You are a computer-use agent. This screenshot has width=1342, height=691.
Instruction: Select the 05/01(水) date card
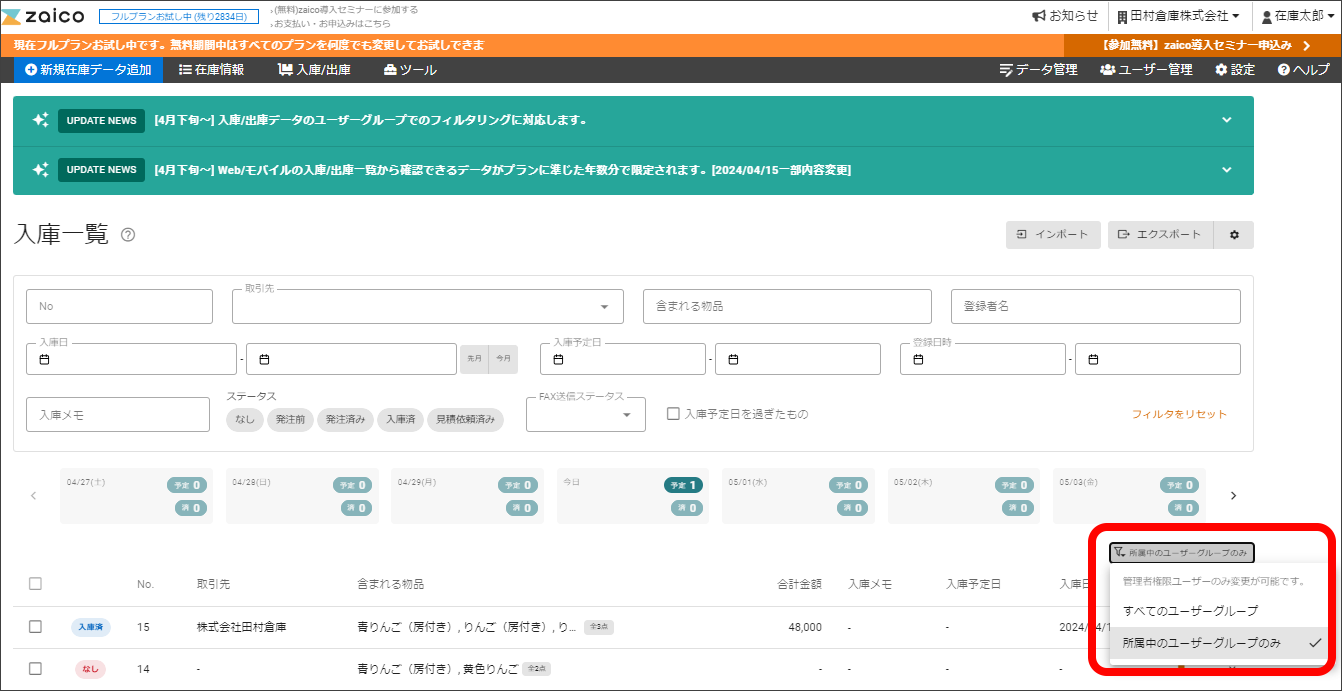click(798, 496)
